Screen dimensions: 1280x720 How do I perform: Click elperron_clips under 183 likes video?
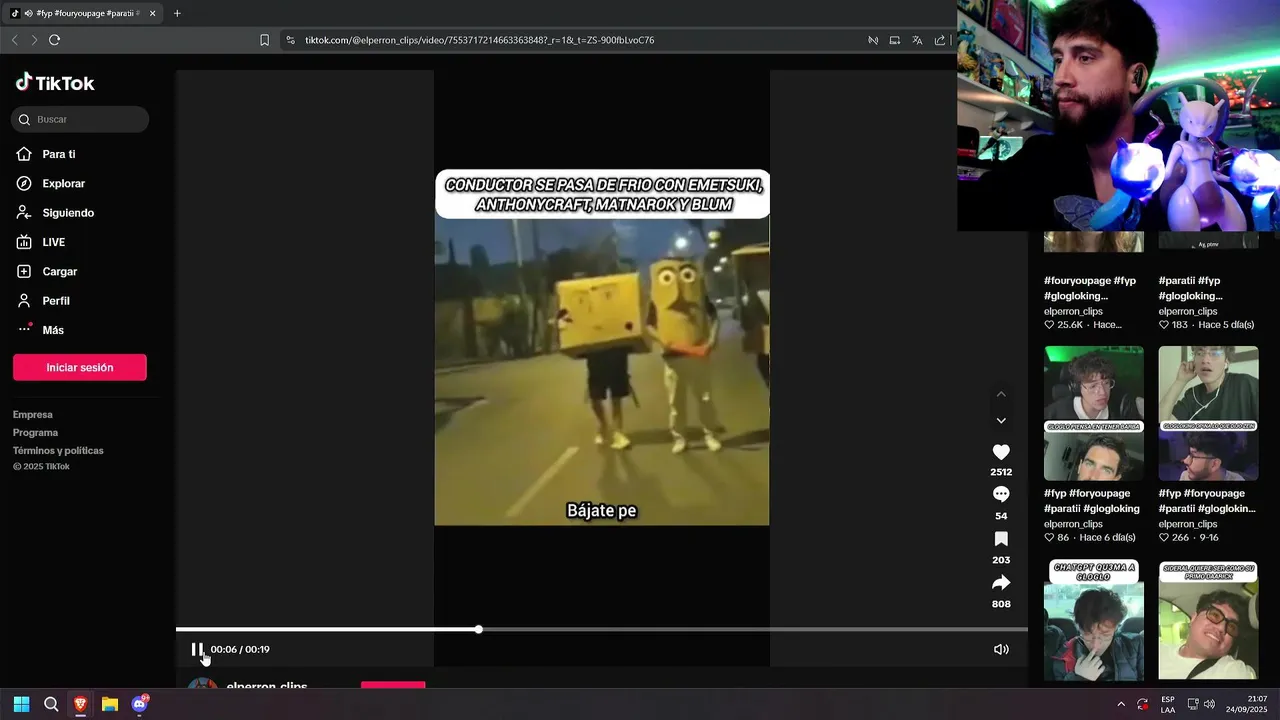(x=1188, y=311)
